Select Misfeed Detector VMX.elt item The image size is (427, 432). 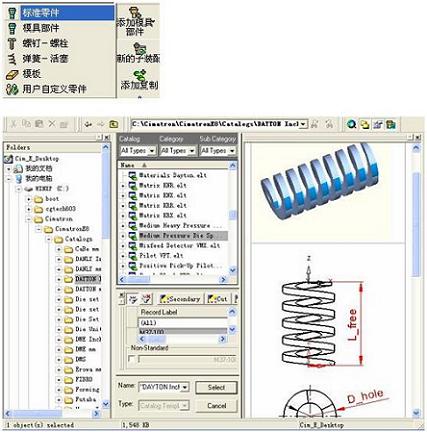click(179, 246)
